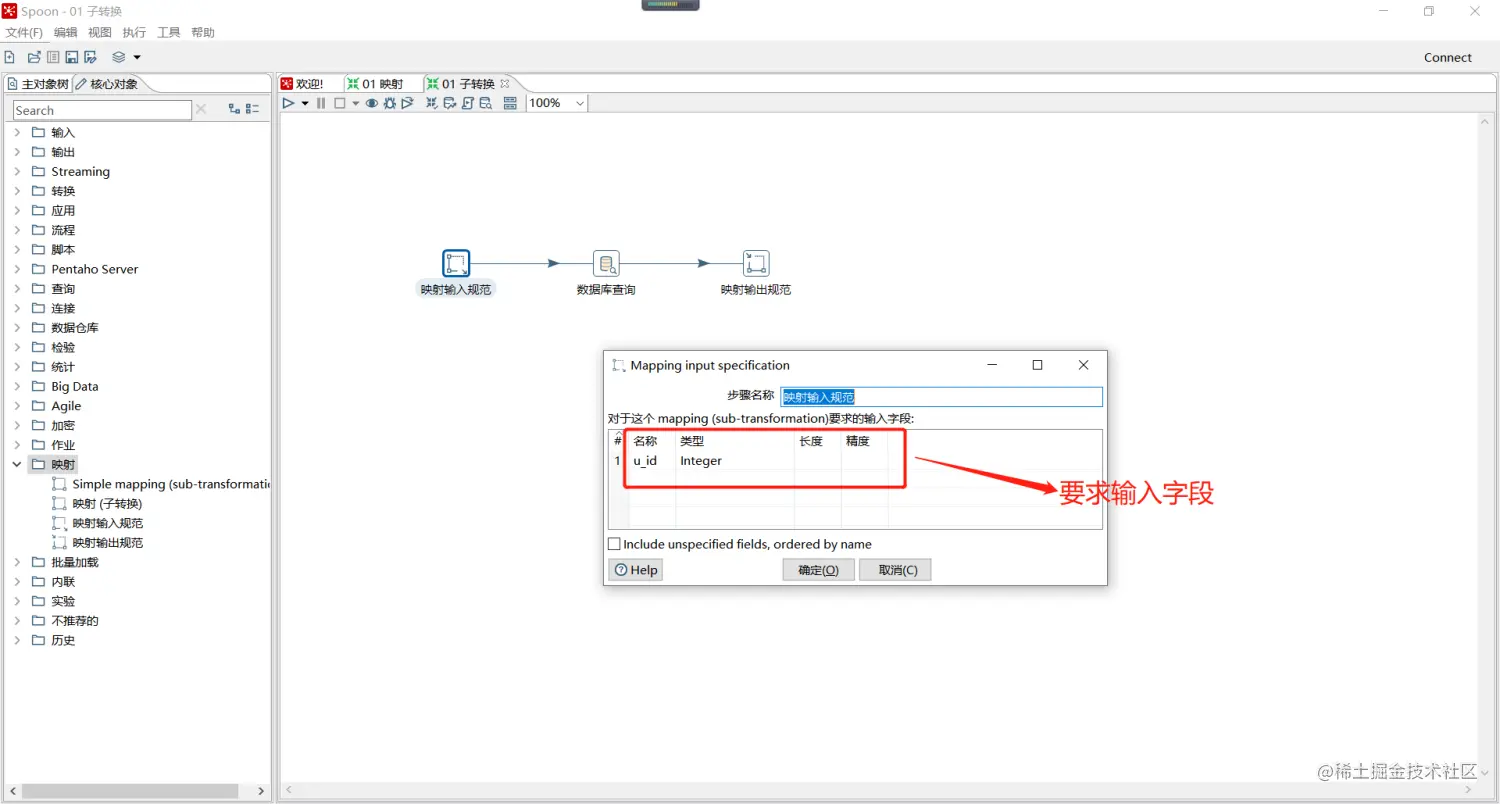Screen dimensions: 1500x804
Task: Click the left panel horizontal scrollbar
Action: tap(130, 791)
